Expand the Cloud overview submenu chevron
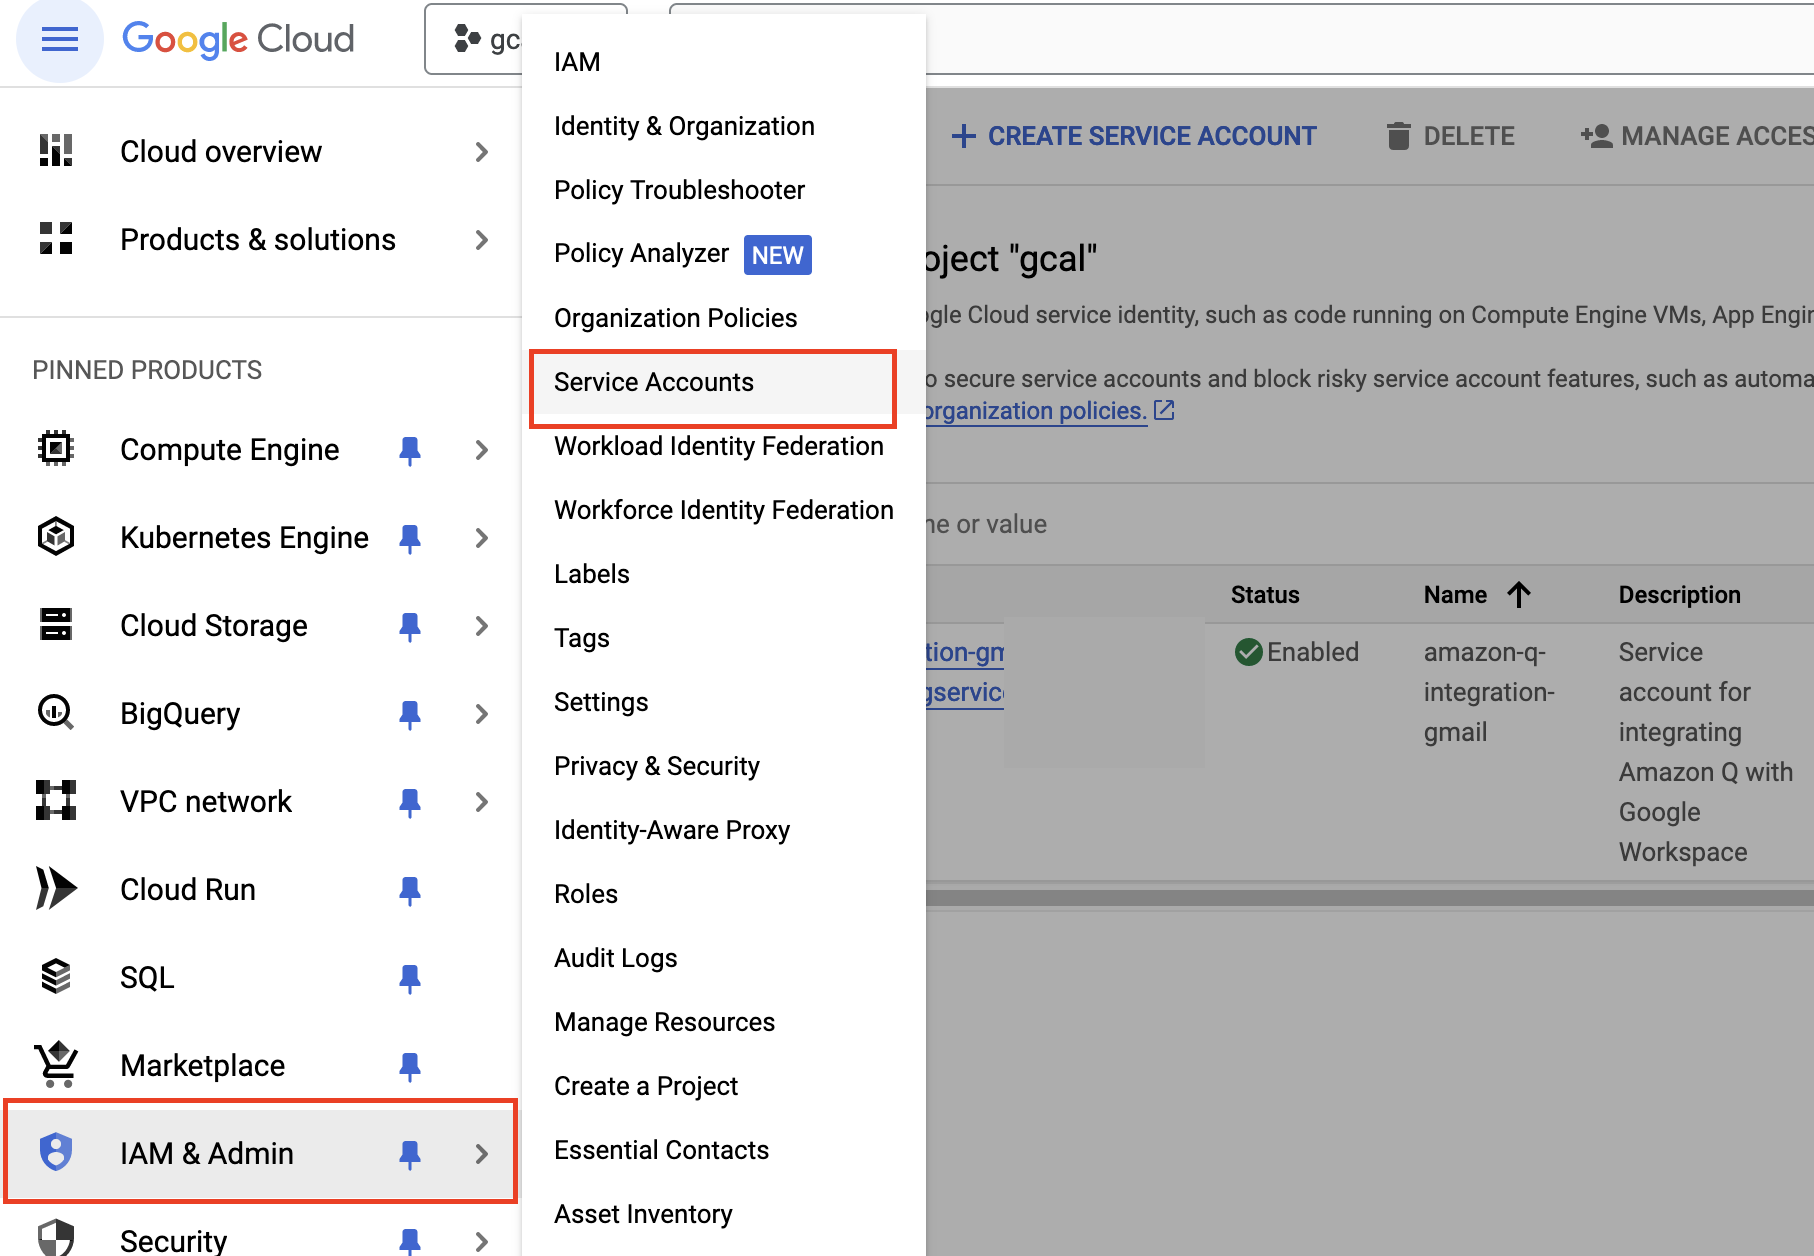The width and height of the screenshot is (1814, 1256). pos(482,152)
